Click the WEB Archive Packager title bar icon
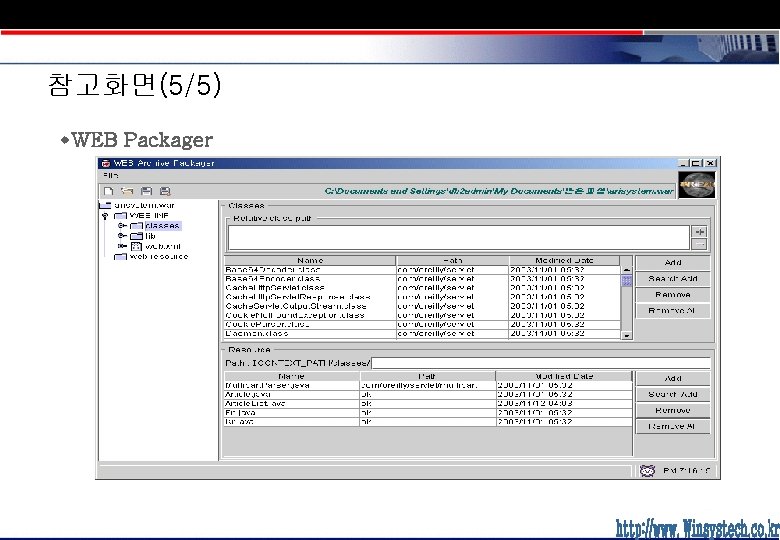The height and width of the screenshot is (540, 780). coord(105,163)
